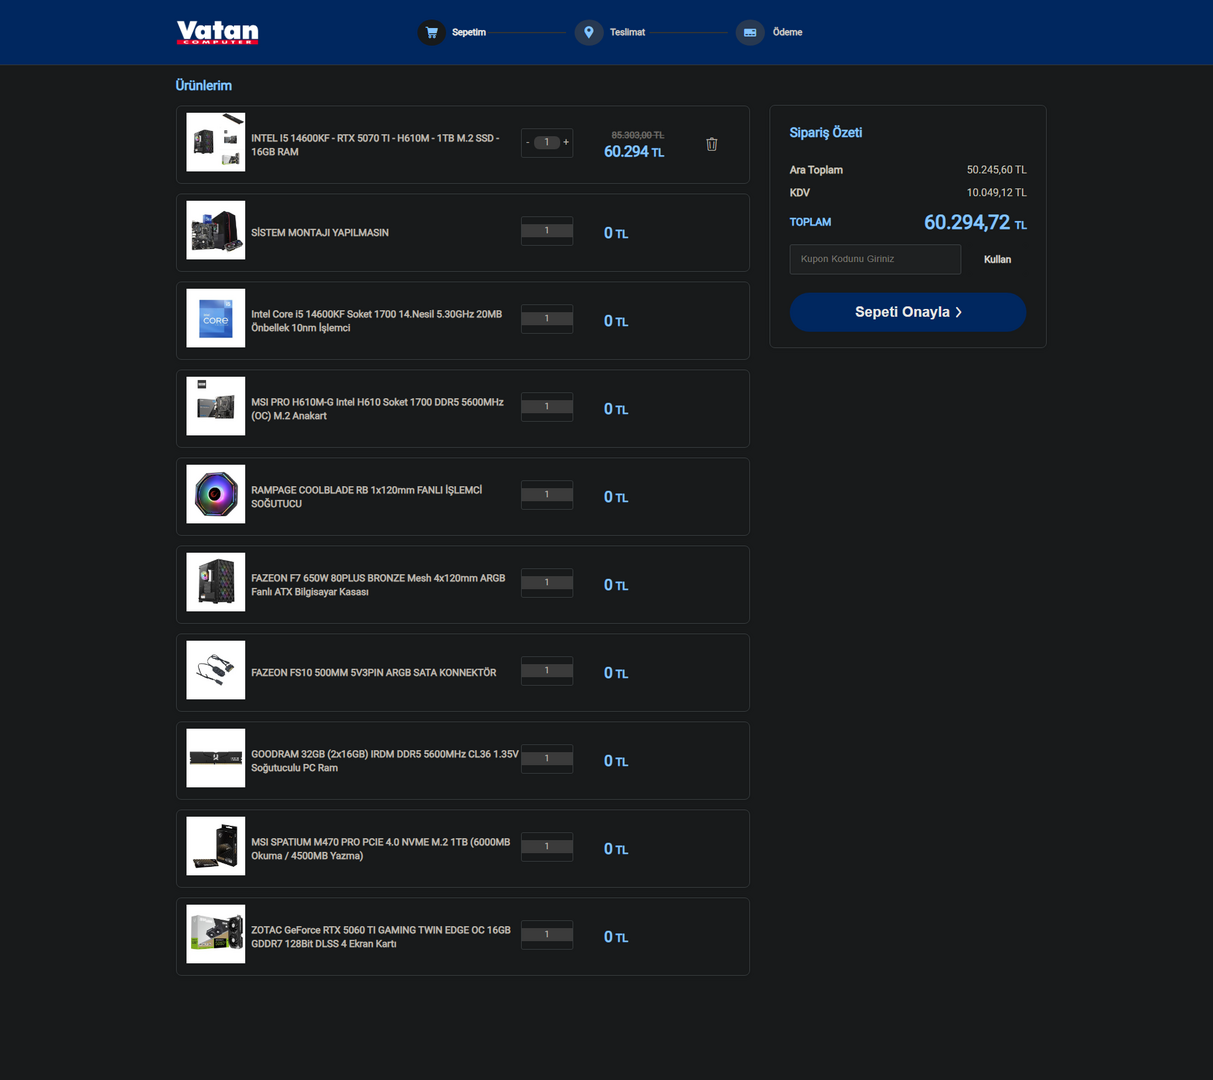Select the Ödeme card icon
Image resolution: width=1213 pixels, height=1080 pixels.
click(750, 32)
